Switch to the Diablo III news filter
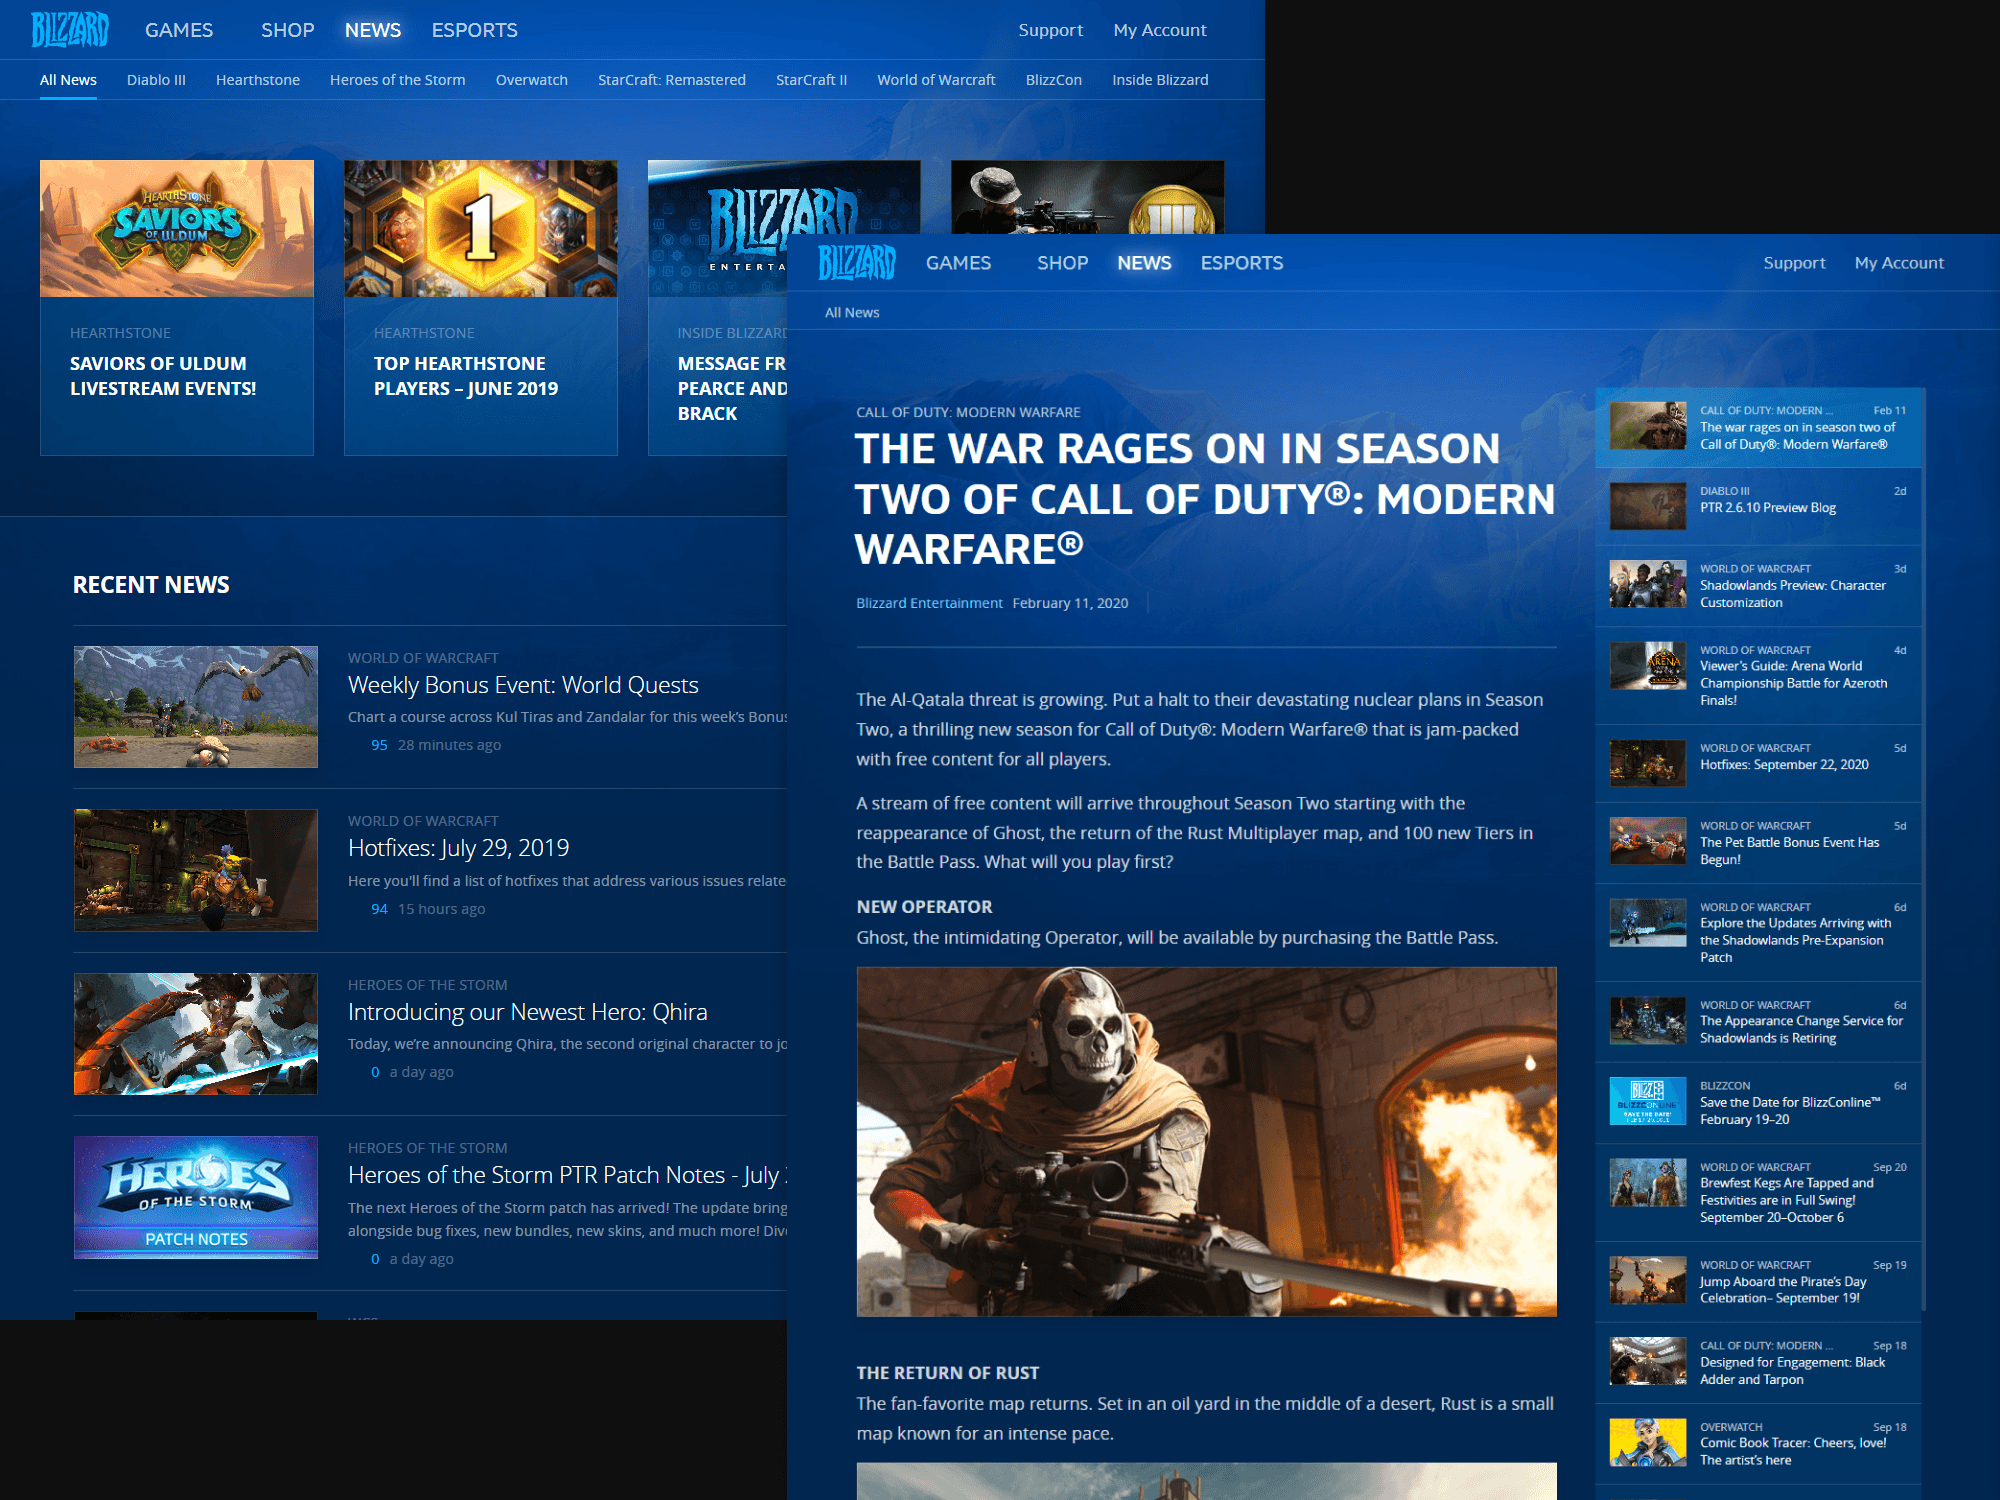The width and height of the screenshot is (2000, 1500). pos(156,80)
